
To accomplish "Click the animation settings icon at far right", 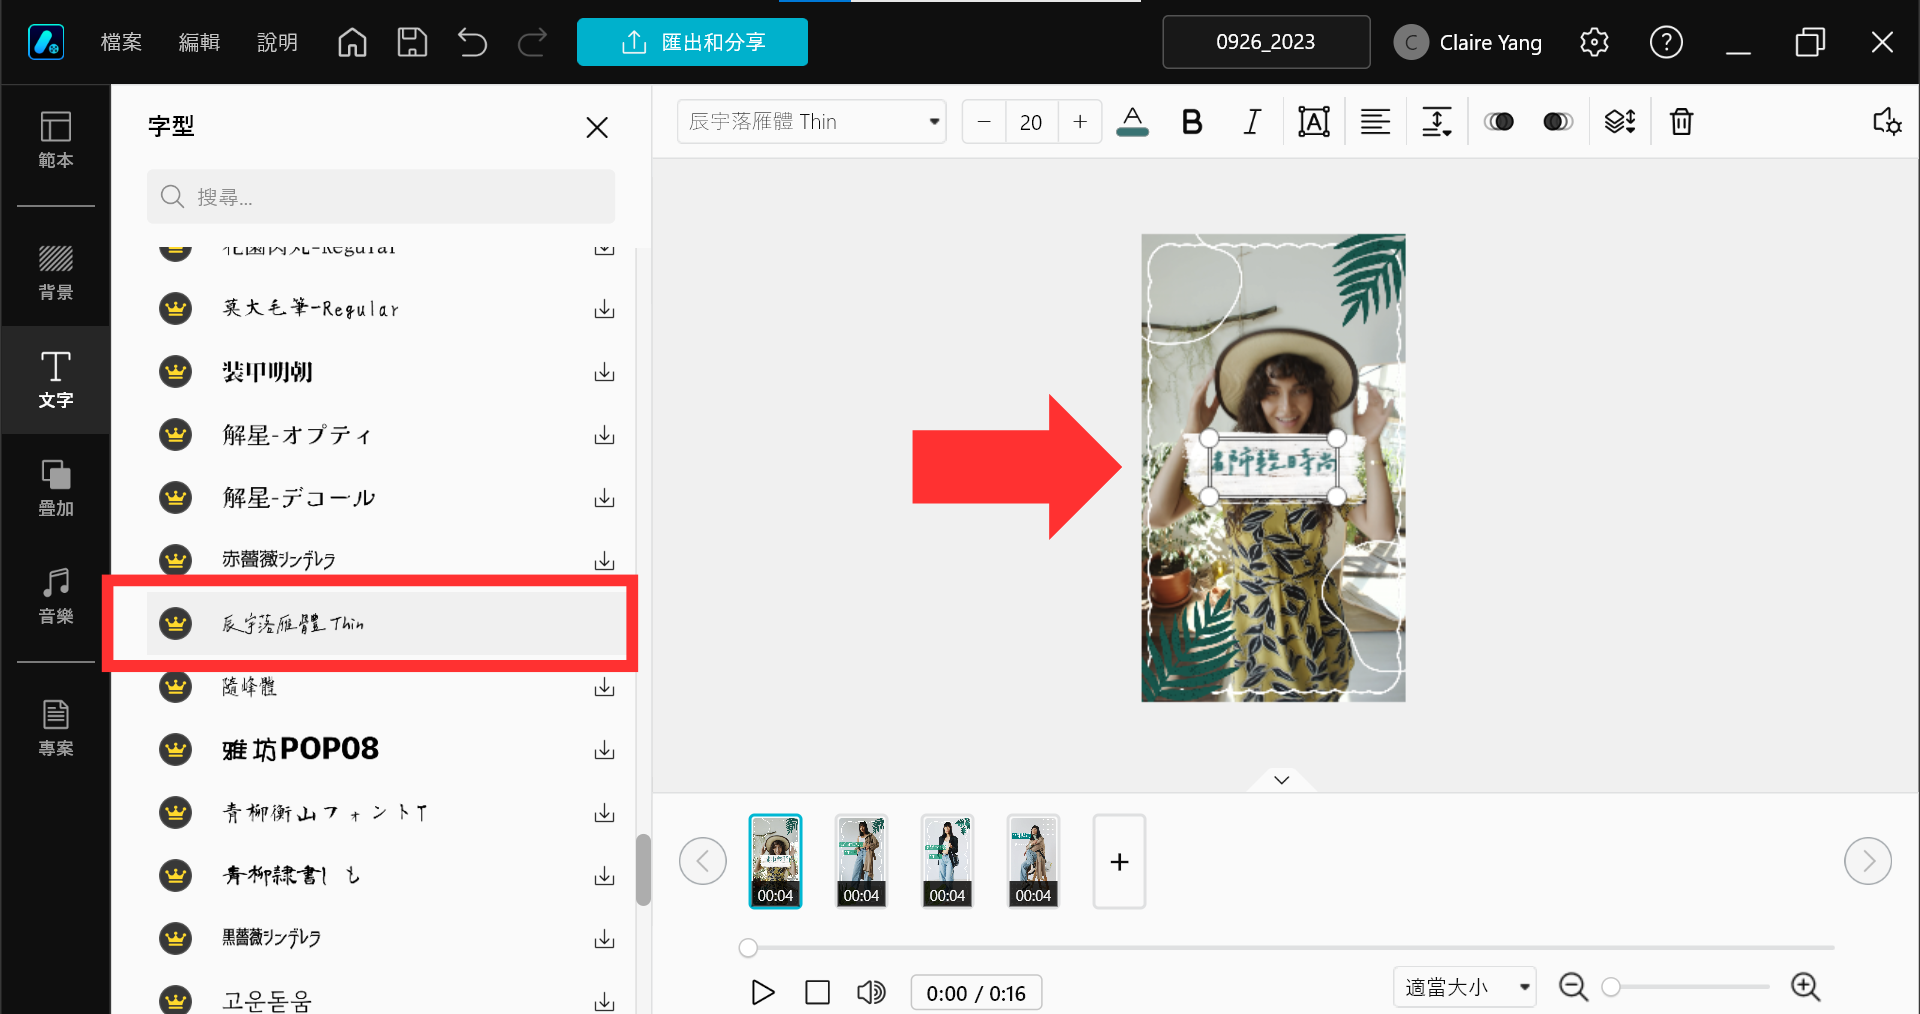I will 1887,122.
